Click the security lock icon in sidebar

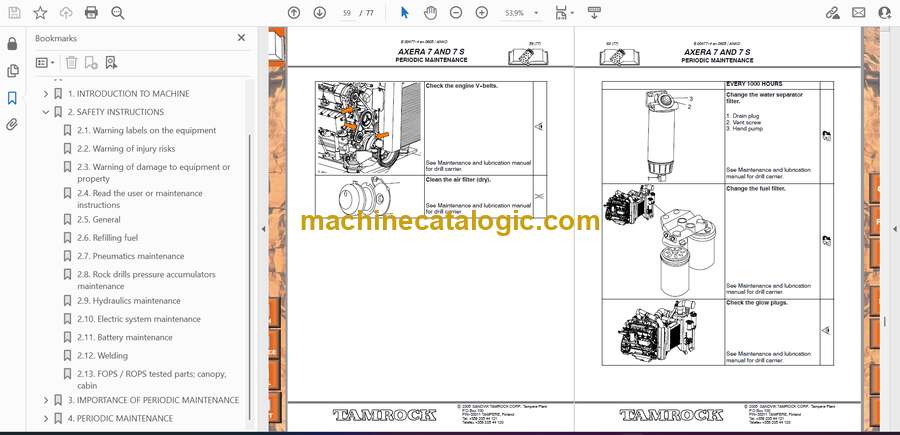click(12, 44)
